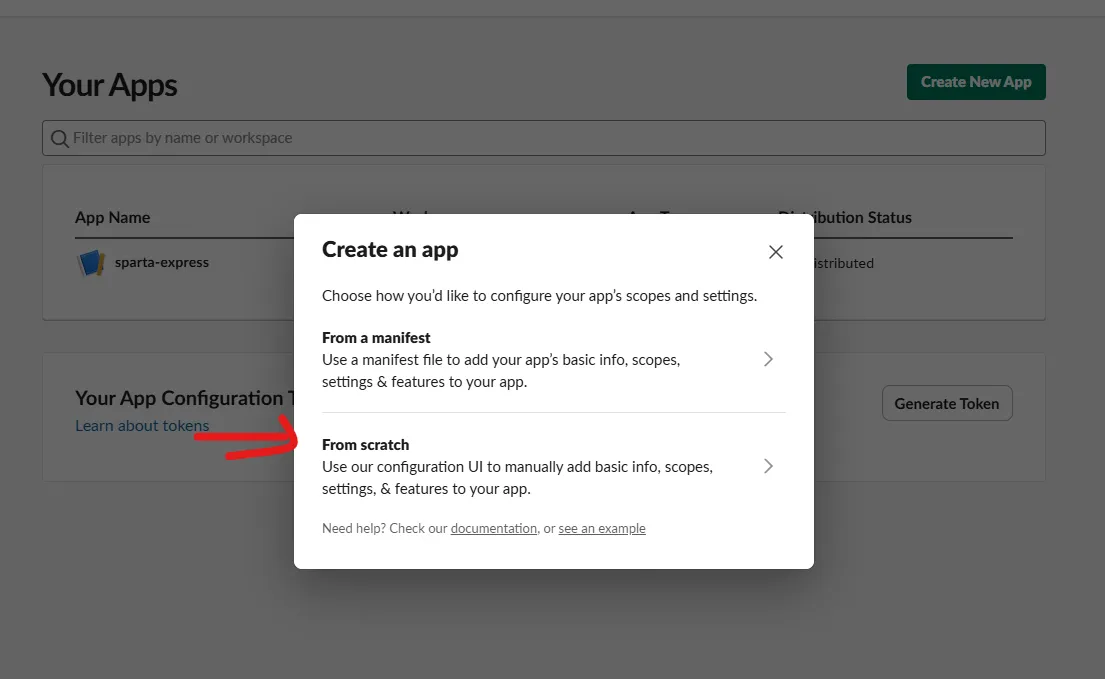Open the documentation link

point(493,528)
